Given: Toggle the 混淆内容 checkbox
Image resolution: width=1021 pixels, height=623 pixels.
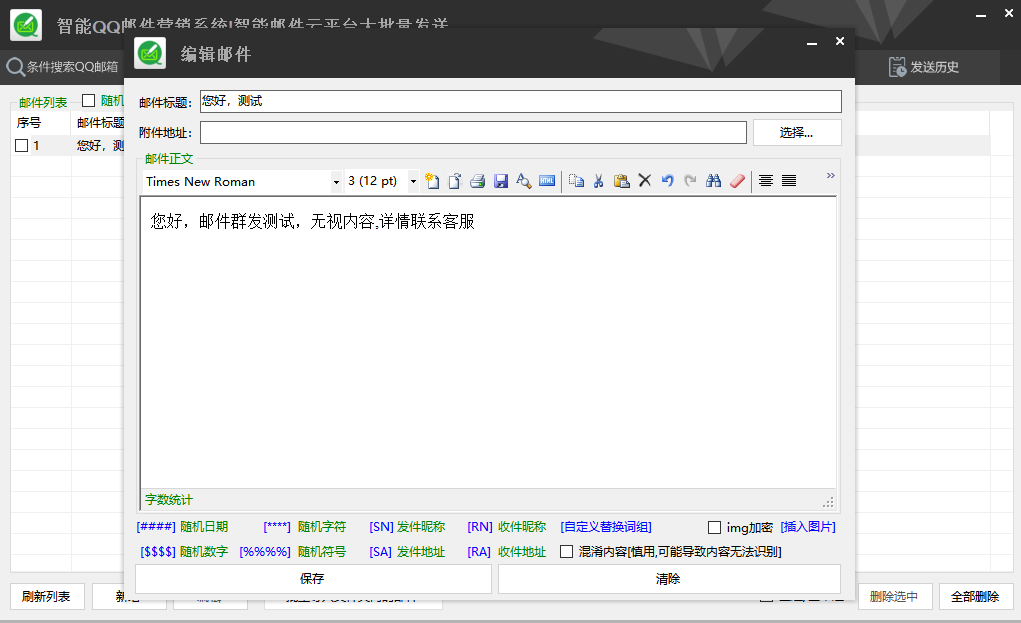Looking at the screenshot, I should pyautogui.click(x=567, y=551).
